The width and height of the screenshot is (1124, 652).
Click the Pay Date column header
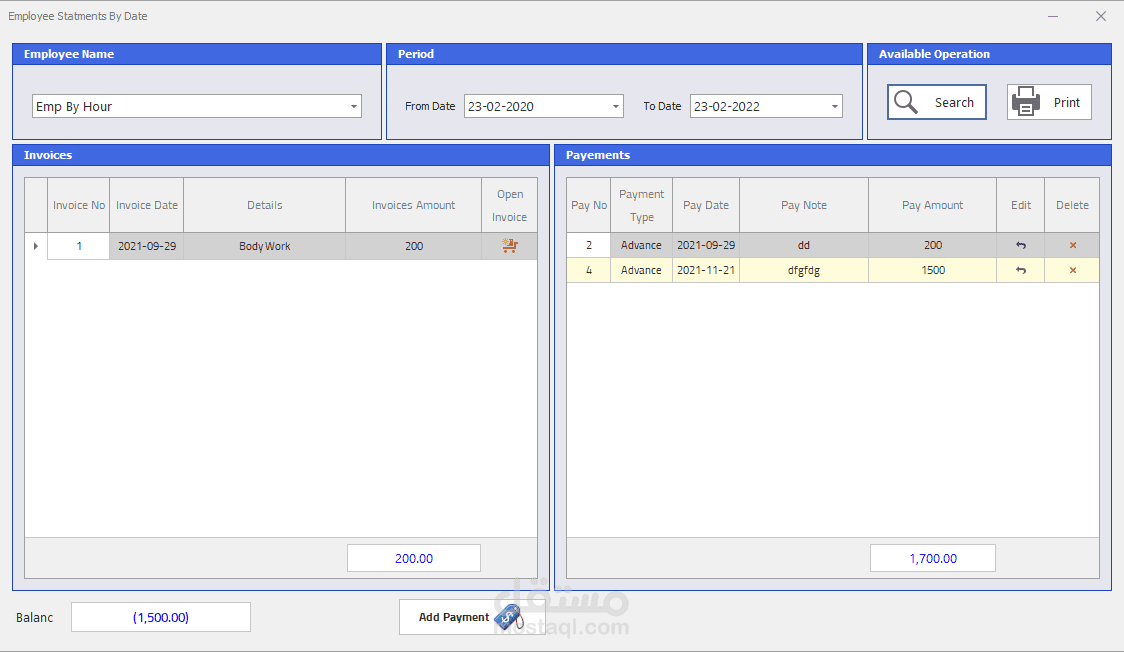[706, 205]
